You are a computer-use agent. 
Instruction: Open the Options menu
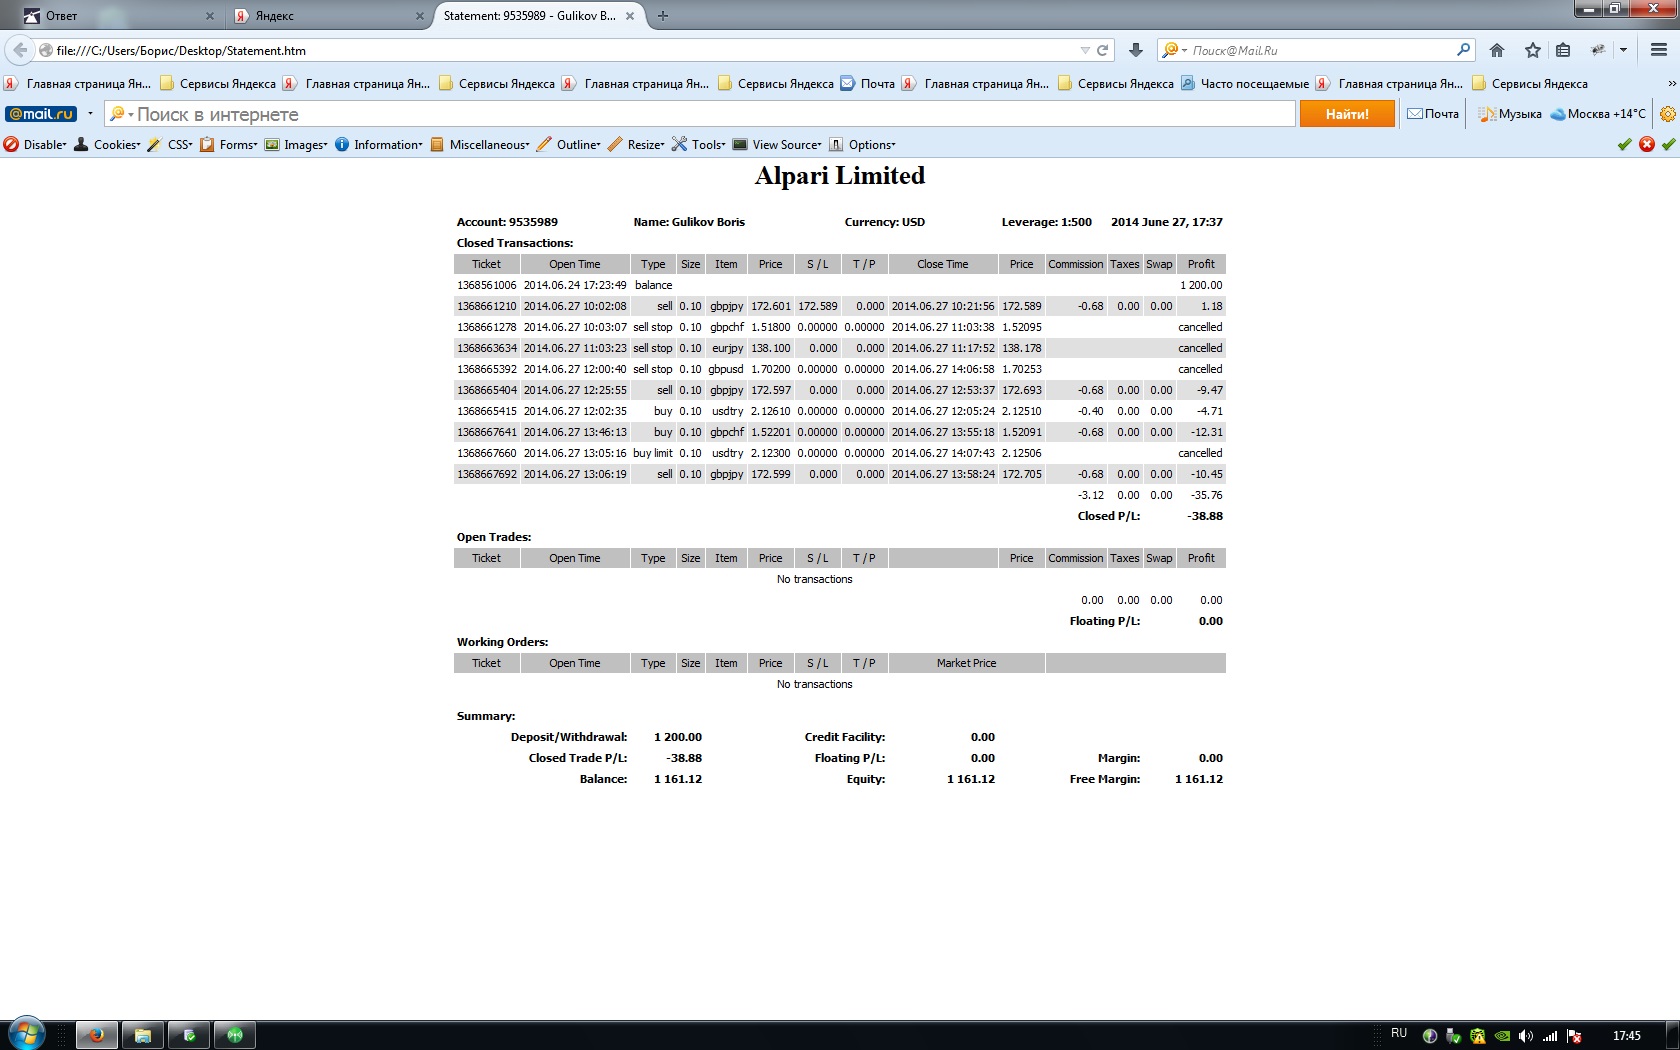[x=862, y=145]
